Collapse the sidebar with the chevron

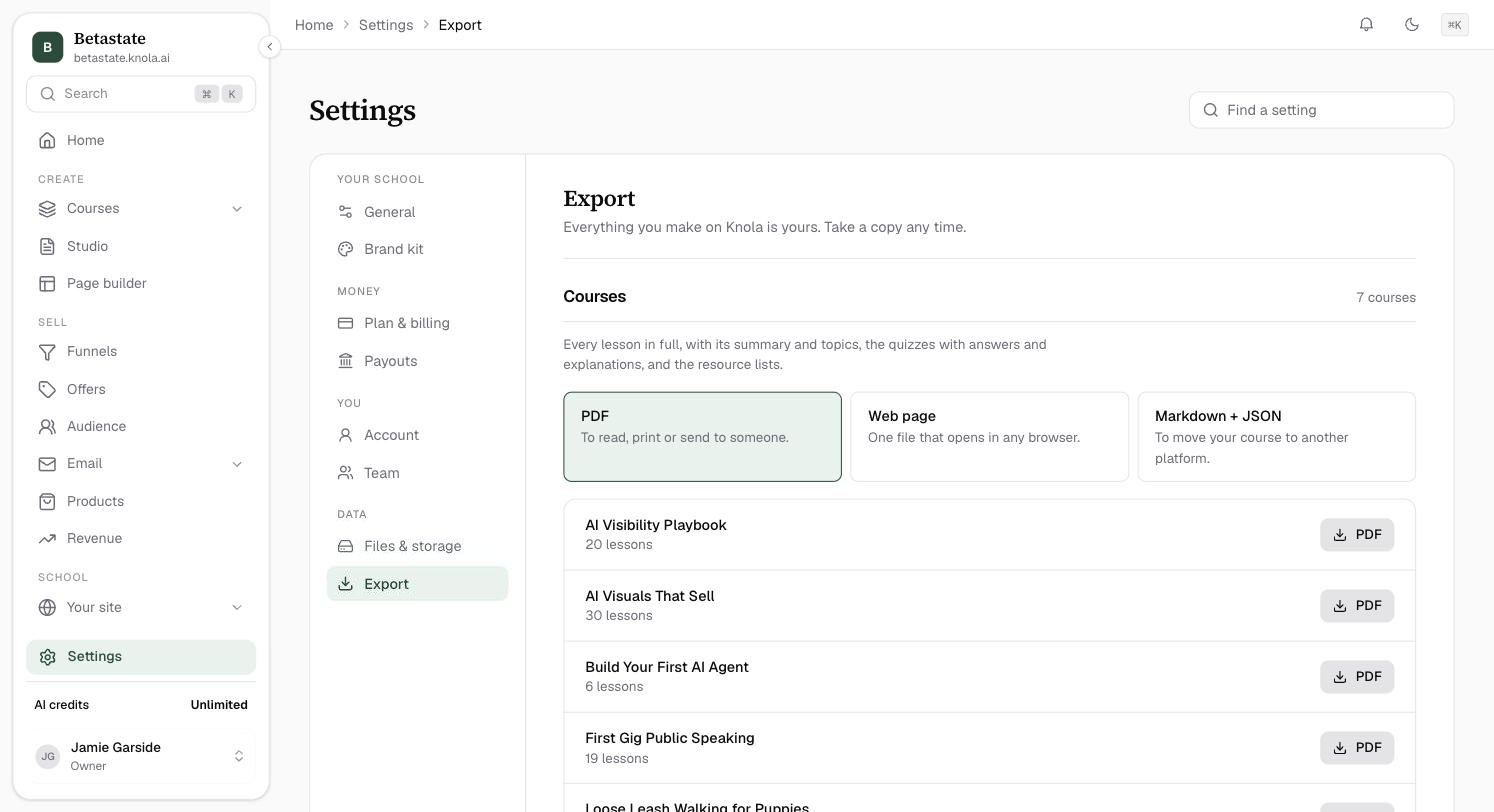click(x=269, y=46)
